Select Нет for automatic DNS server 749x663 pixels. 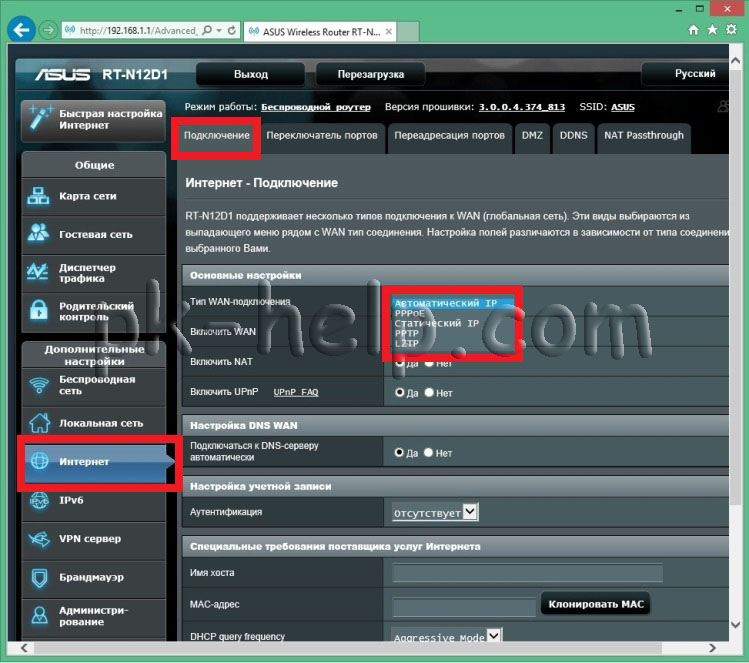(x=428, y=452)
